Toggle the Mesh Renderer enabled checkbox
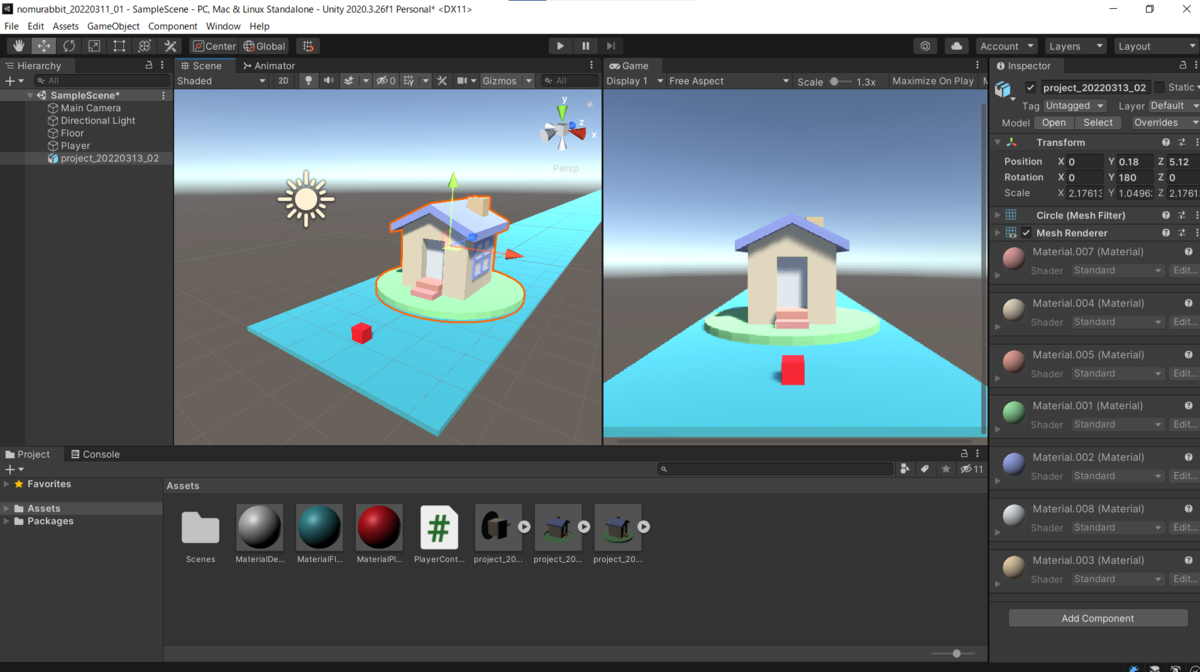The width and height of the screenshot is (1200, 672). tap(1026, 233)
